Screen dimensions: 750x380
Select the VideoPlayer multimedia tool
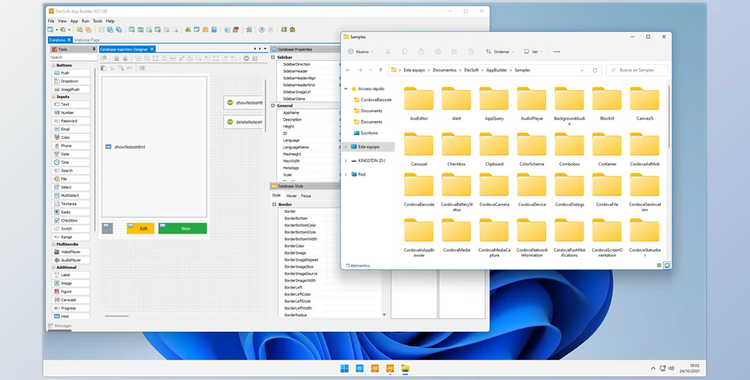tap(71, 252)
